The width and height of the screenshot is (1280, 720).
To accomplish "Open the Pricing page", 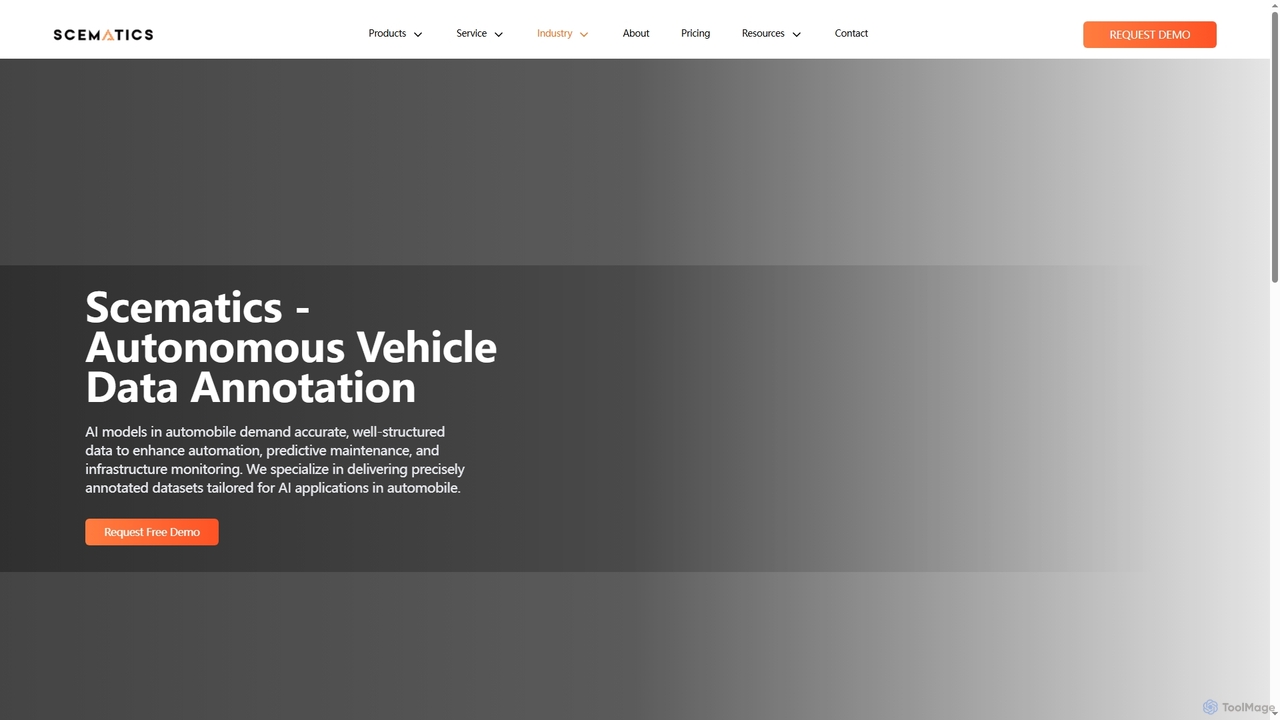I will tap(695, 34).
